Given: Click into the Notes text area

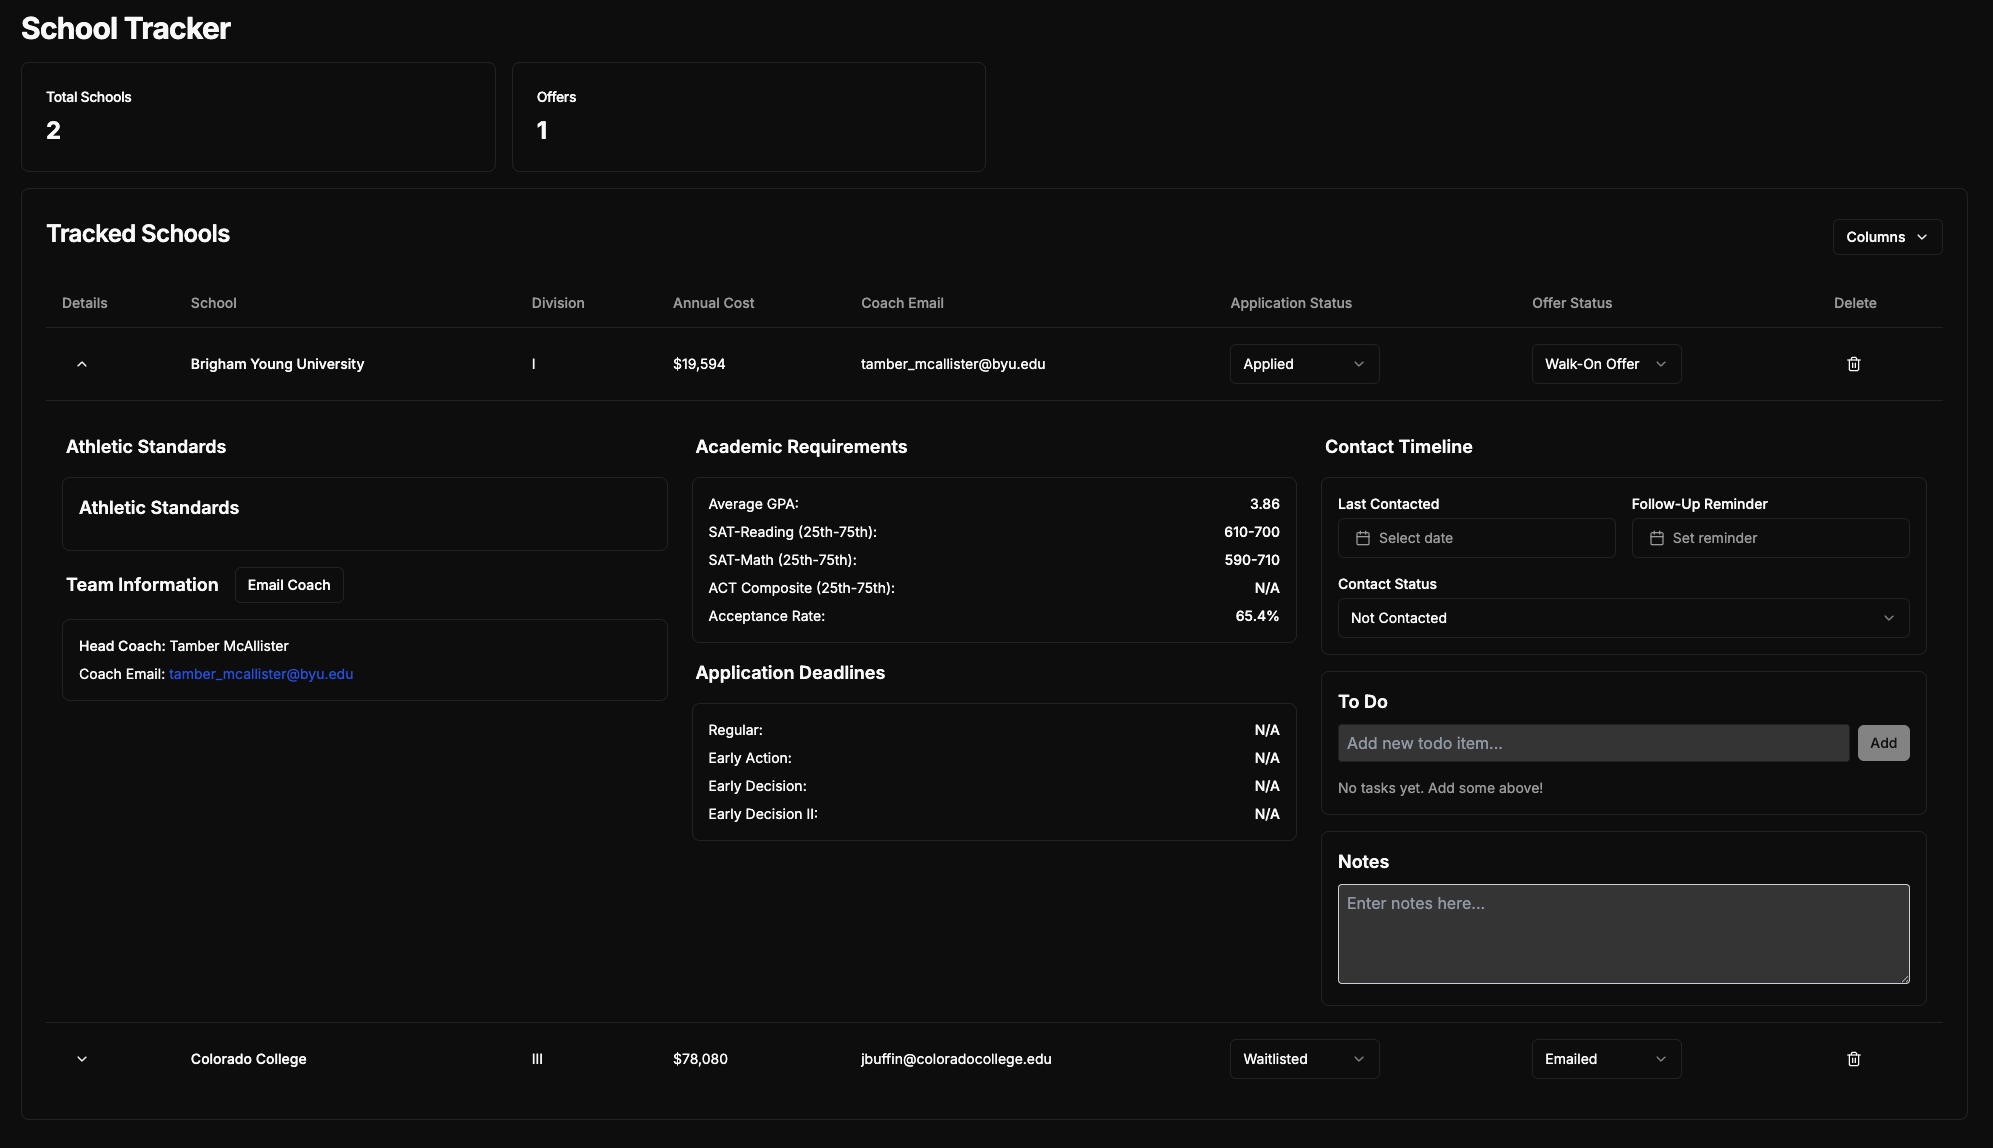Looking at the screenshot, I should [x=1622, y=933].
